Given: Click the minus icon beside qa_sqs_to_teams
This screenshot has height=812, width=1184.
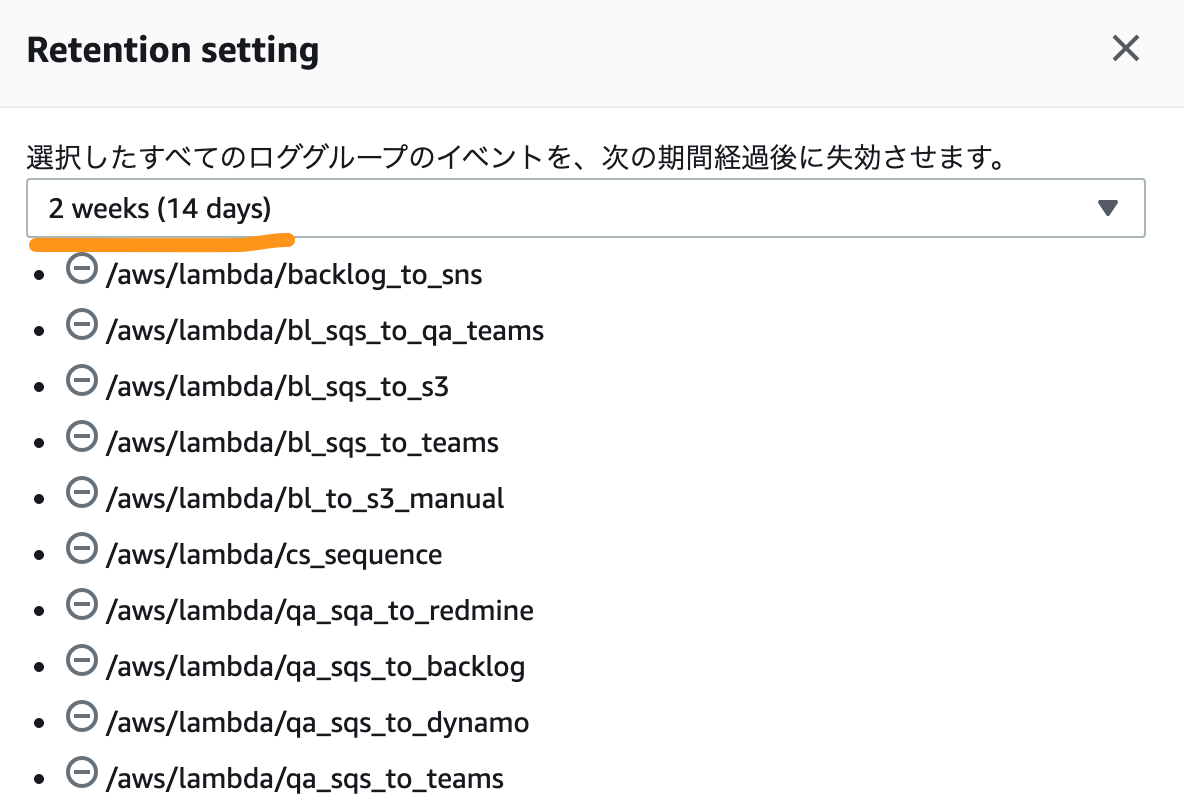Looking at the screenshot, I should pos(82,773).
